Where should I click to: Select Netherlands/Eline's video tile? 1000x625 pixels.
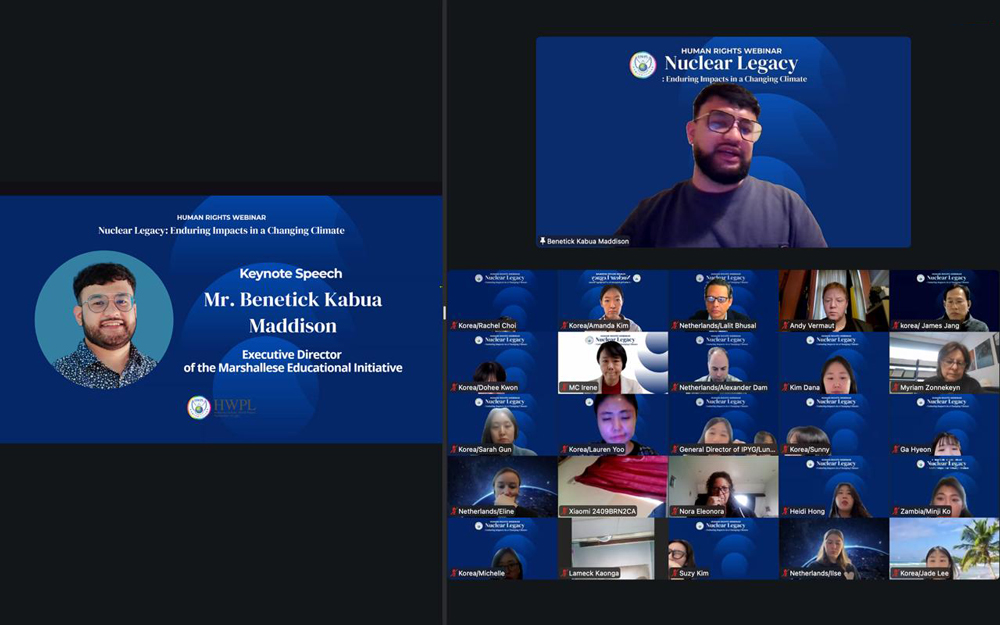tap(502, 485)
